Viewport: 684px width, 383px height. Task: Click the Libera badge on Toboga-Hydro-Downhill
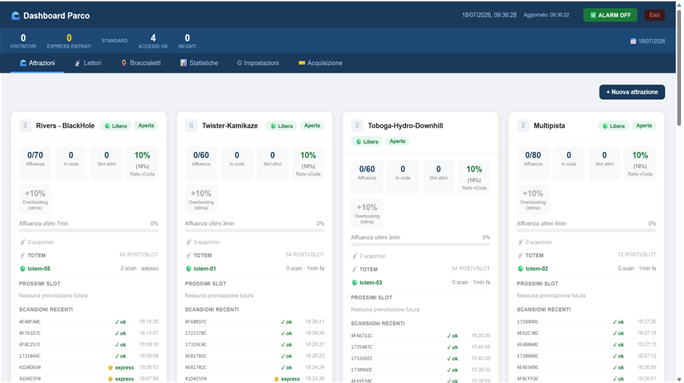coord(366,141)
